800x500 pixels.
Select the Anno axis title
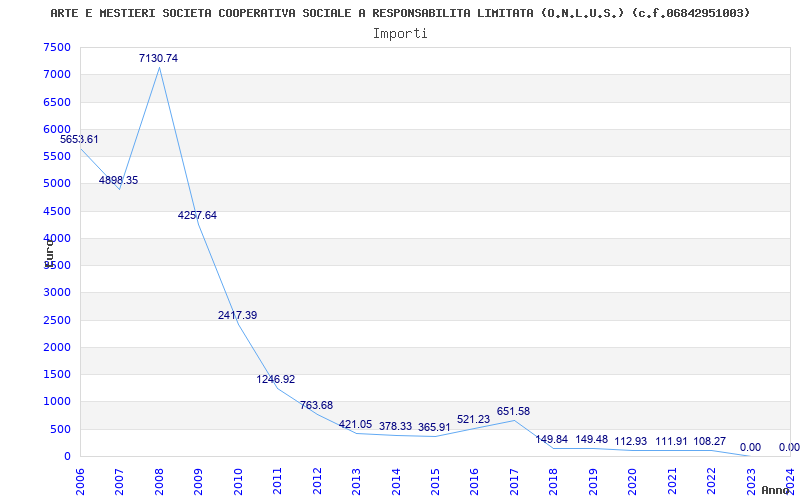pyautogui.click(x=776, y=490)
